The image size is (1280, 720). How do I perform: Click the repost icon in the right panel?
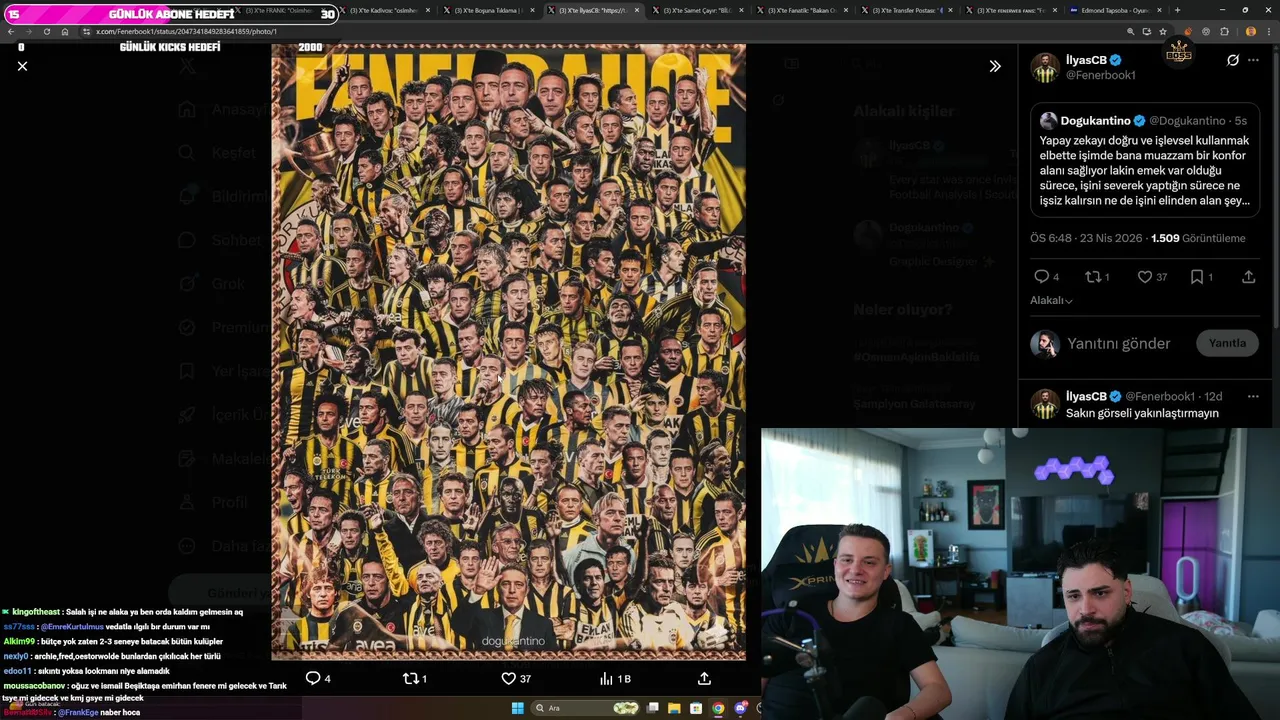(x=1093, y=277)
